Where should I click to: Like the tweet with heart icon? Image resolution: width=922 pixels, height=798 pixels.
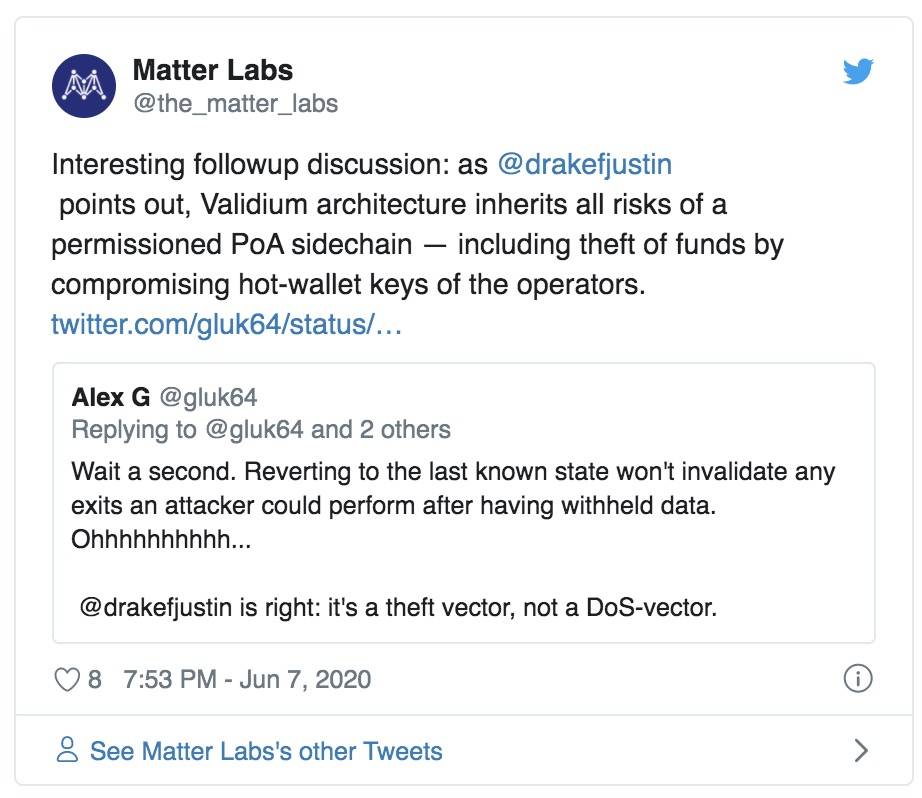(x=66, y=679)
